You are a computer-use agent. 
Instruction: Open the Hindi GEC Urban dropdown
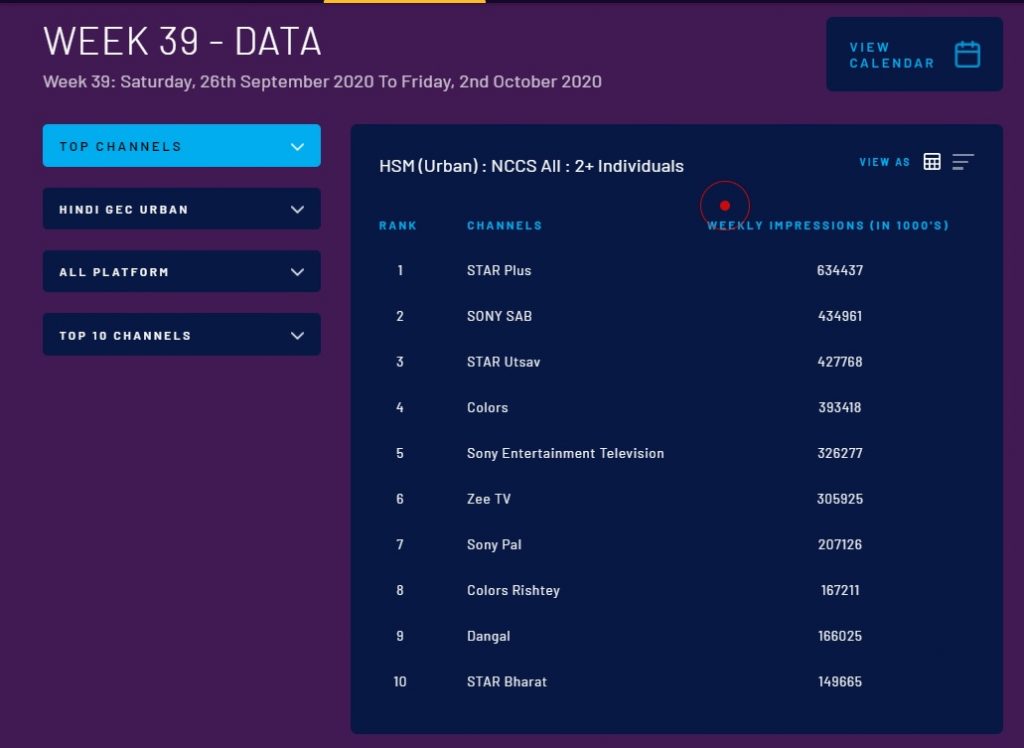click(x=181, y=209)
